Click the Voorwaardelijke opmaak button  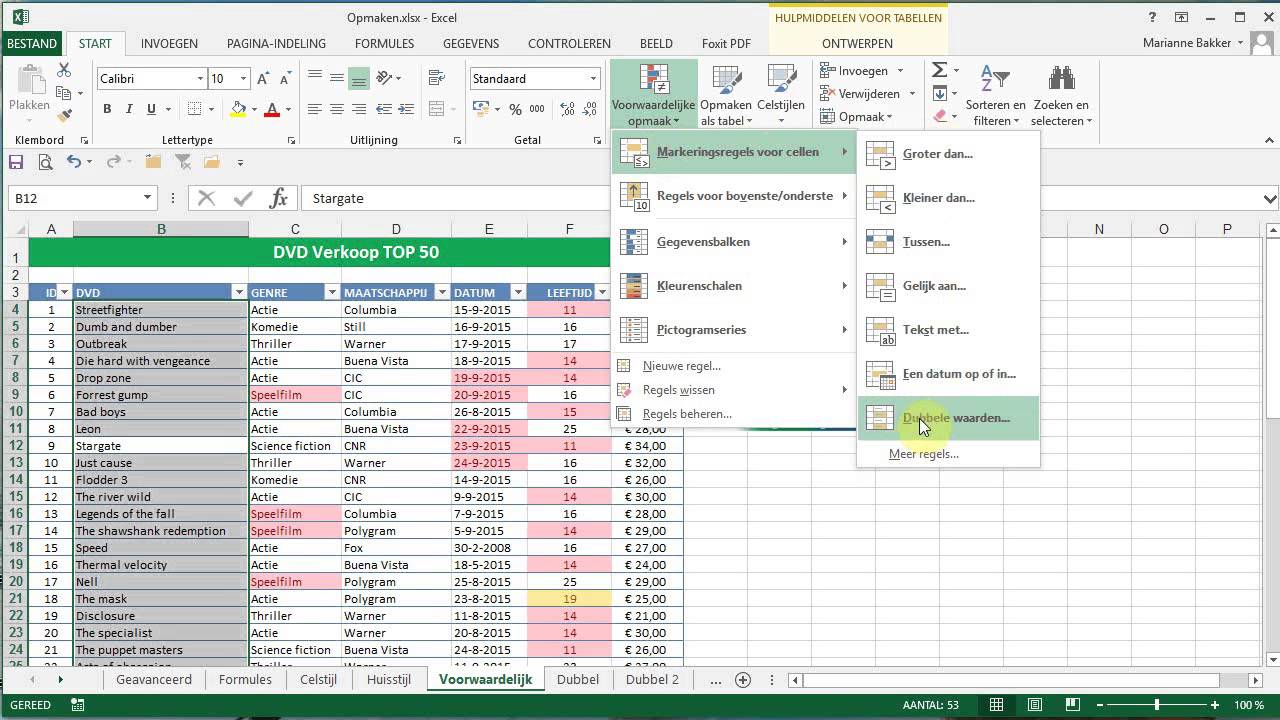coord(654,95)
